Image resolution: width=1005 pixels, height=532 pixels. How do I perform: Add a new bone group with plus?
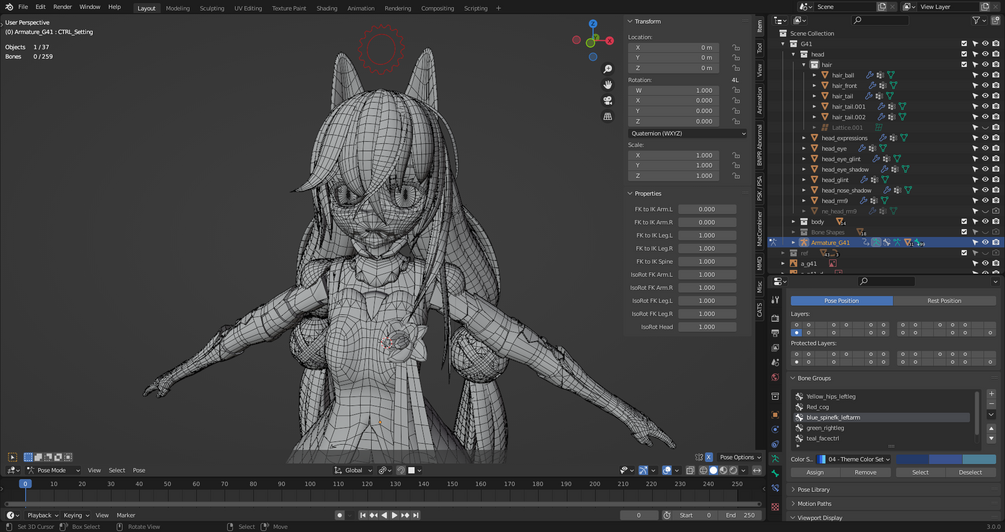(x=992, y=394)
